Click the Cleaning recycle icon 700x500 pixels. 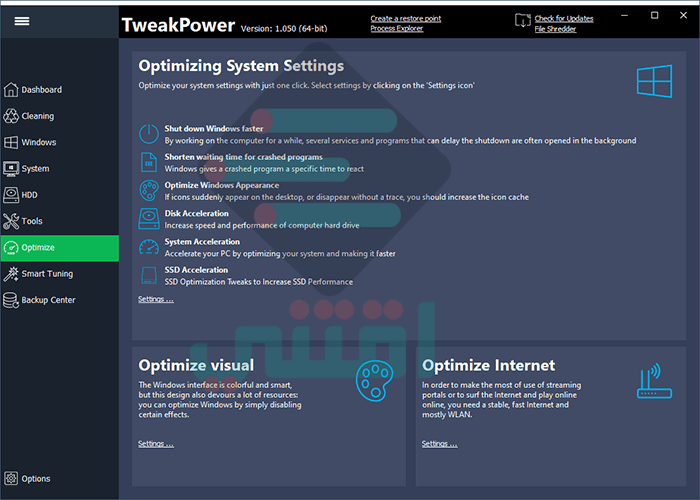tap(11, 116)
